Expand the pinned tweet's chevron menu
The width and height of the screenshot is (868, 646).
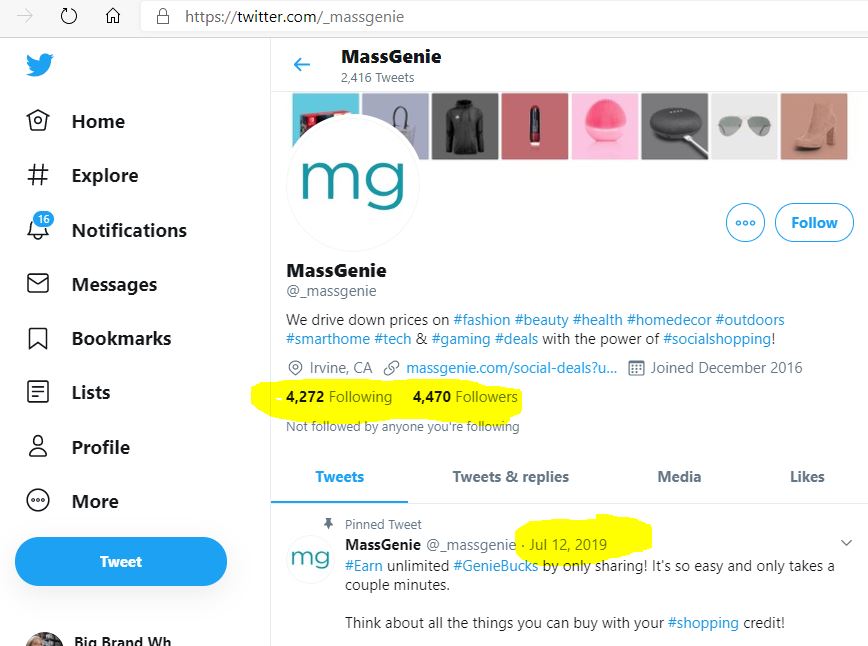[846, 543]
